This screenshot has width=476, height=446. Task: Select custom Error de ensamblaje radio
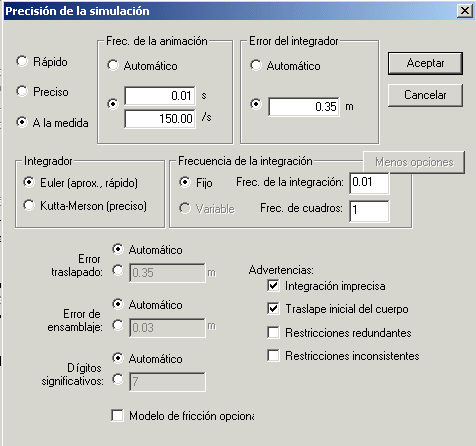click(x=118, y=325)
